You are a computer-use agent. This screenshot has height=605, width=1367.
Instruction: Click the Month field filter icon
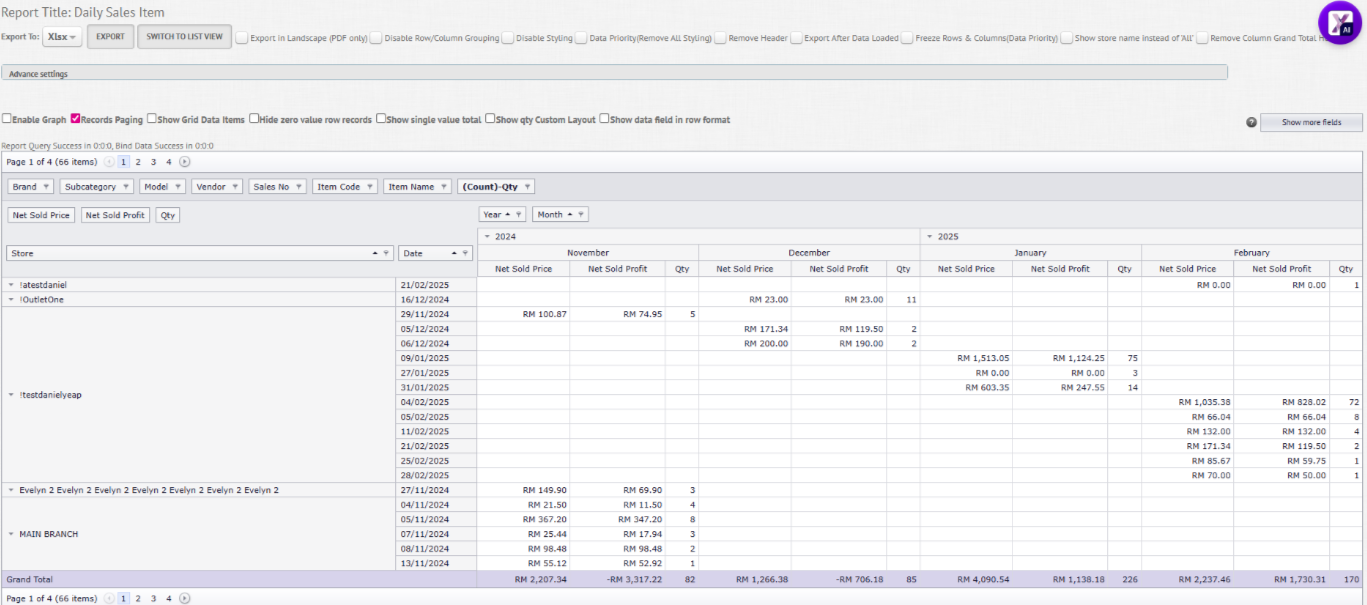[580, 215]
